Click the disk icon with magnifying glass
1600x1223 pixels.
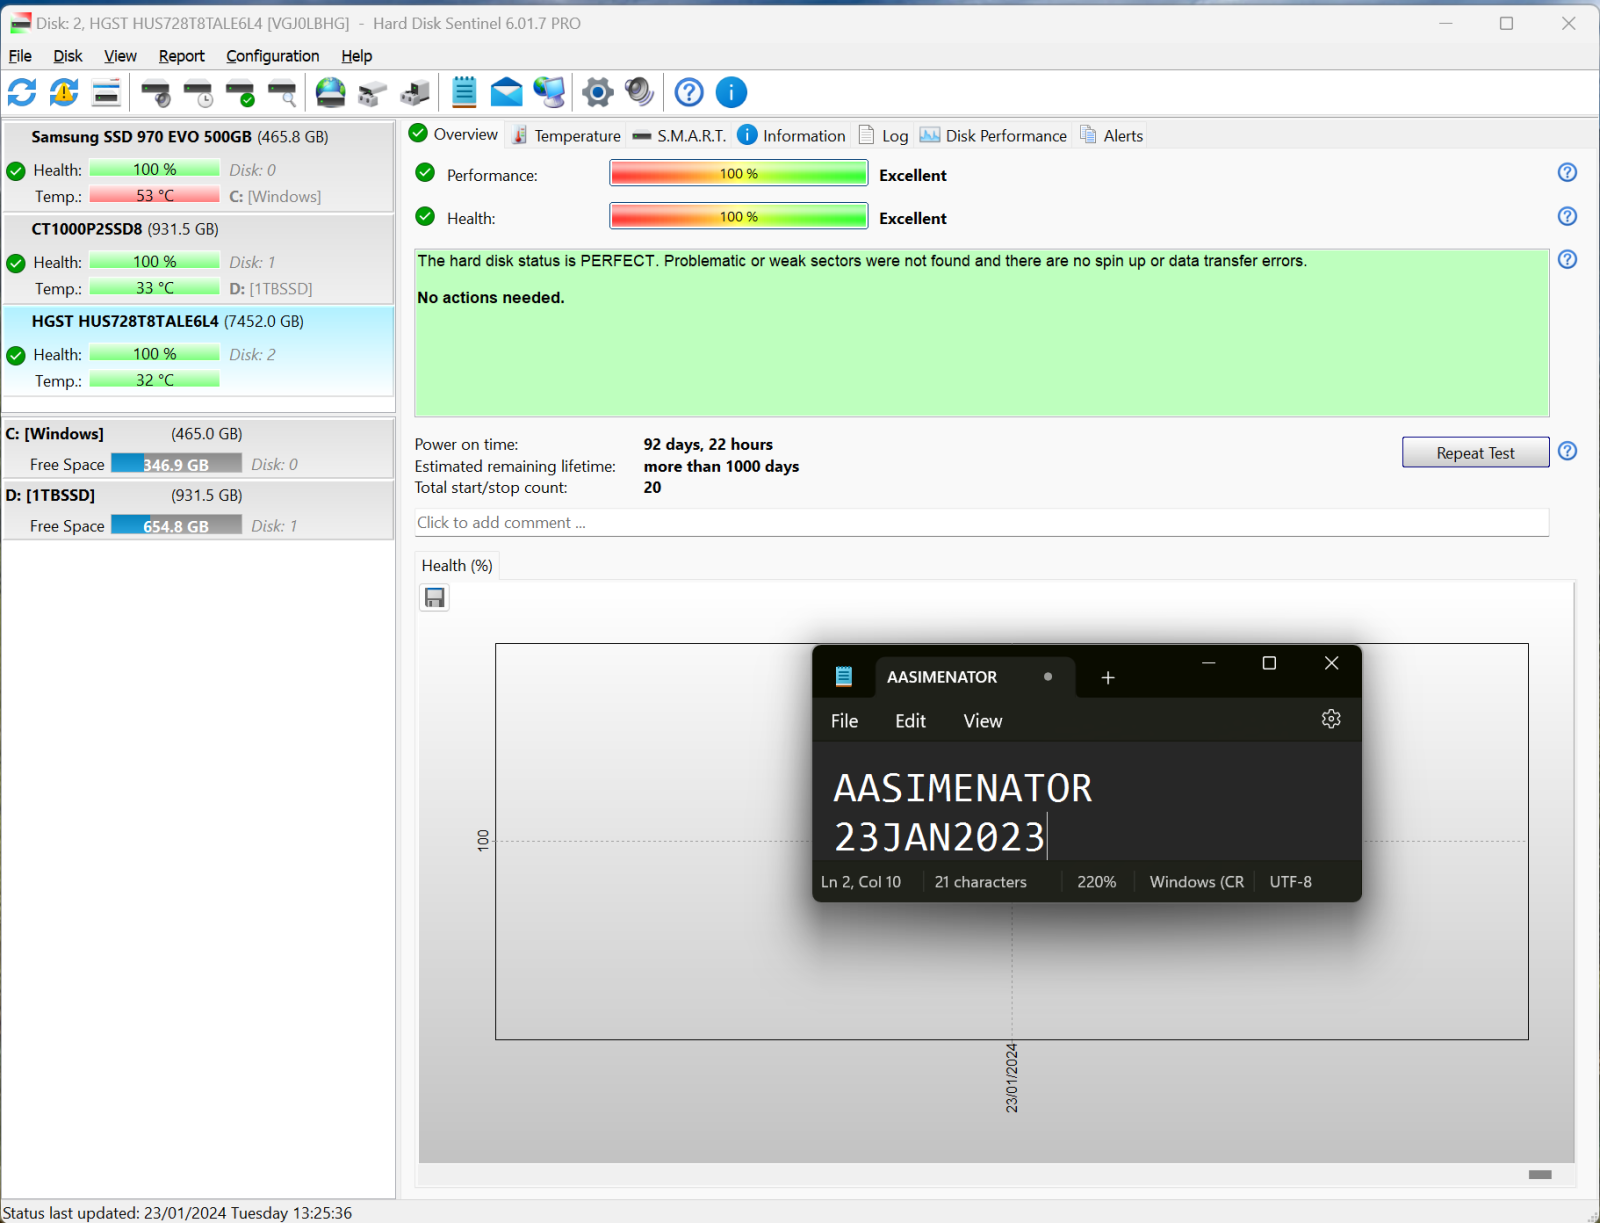point(283,93)
